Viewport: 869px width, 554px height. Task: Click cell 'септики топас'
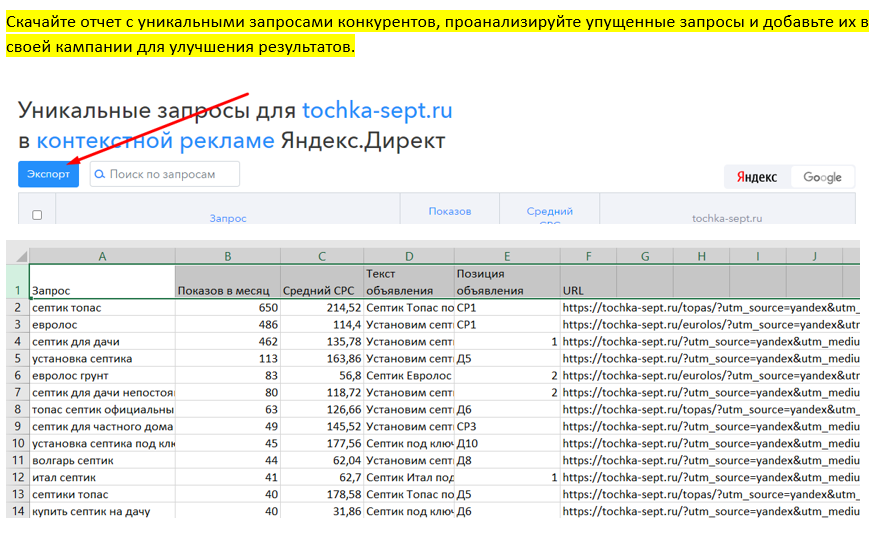[102, 494]
